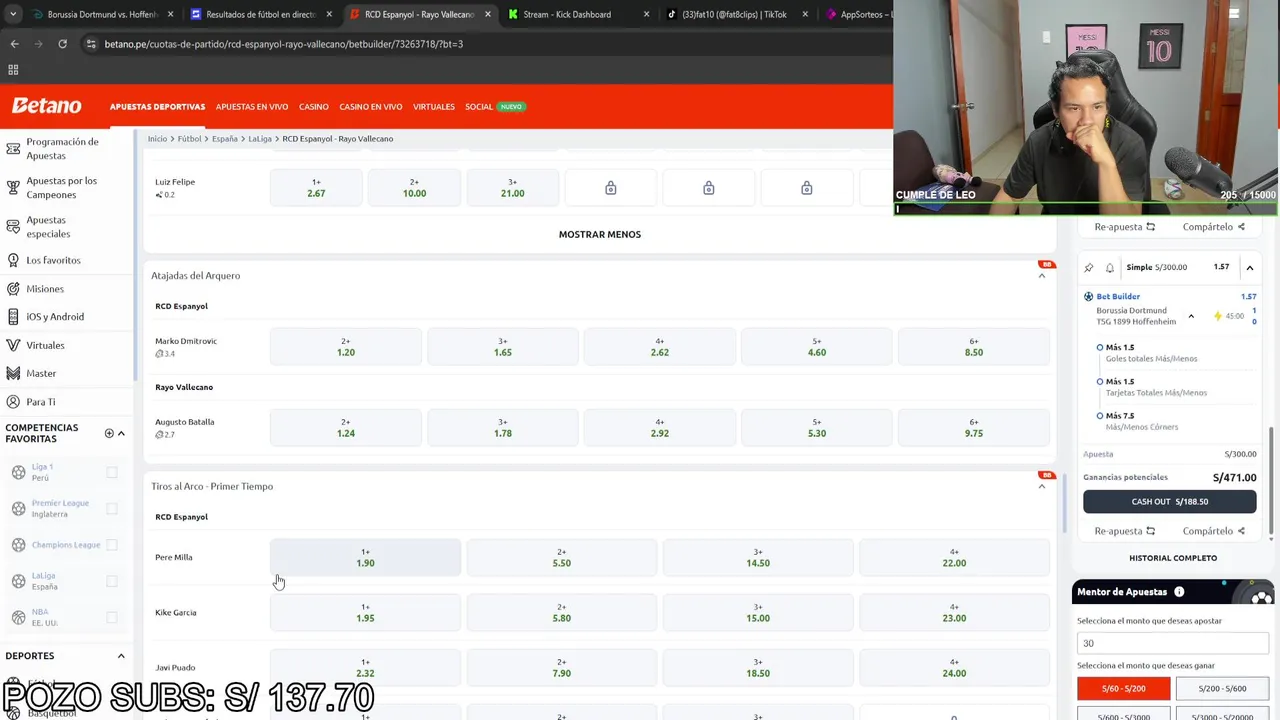Select Pere Milla 1+ odds 1.90
Screen dimensions: 1280x720
pos(366,558)
